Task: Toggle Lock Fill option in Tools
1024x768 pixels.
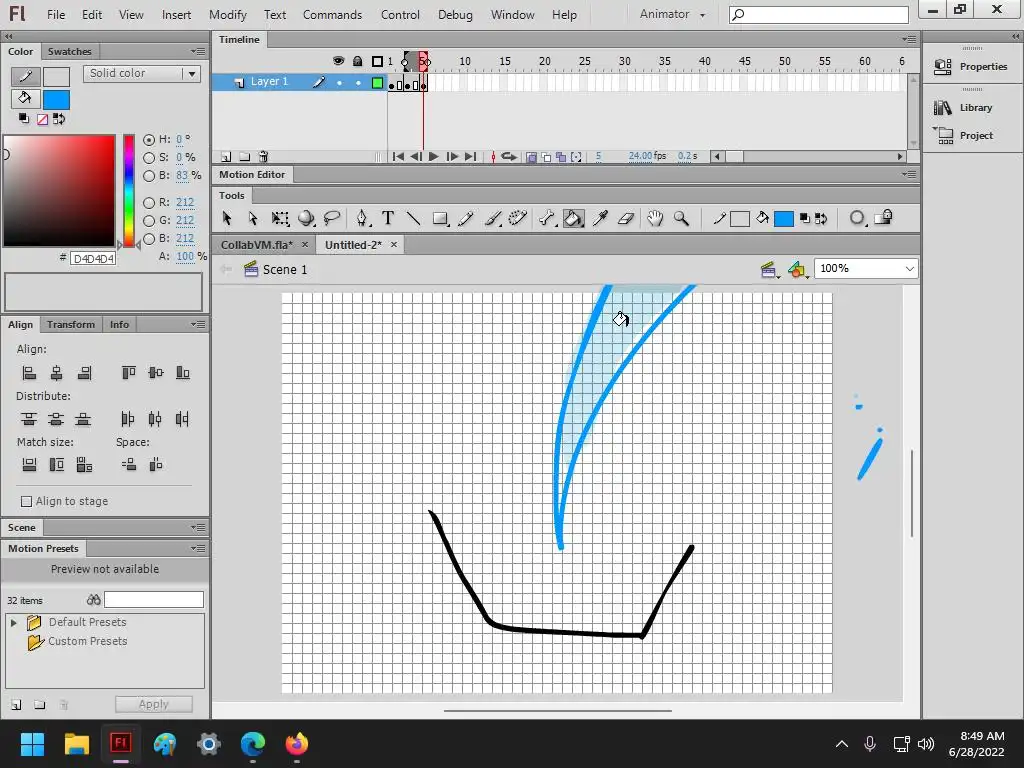Action: [x=884, y=217]
